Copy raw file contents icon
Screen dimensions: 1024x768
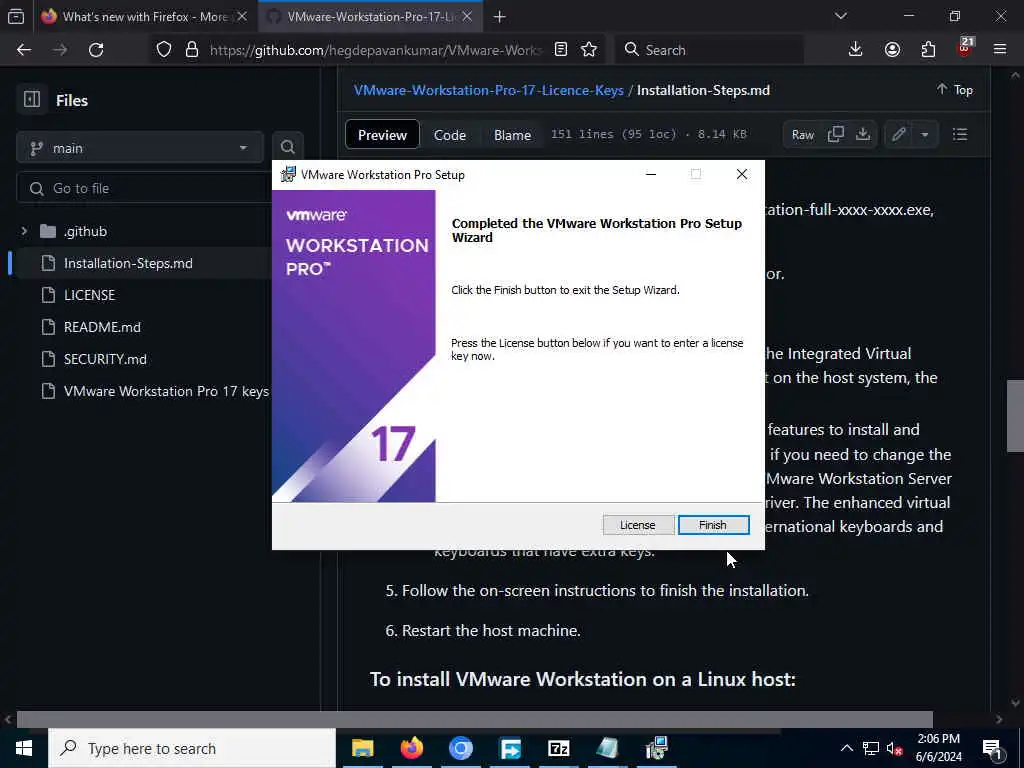pyautogui.click(x=836, y=135)
